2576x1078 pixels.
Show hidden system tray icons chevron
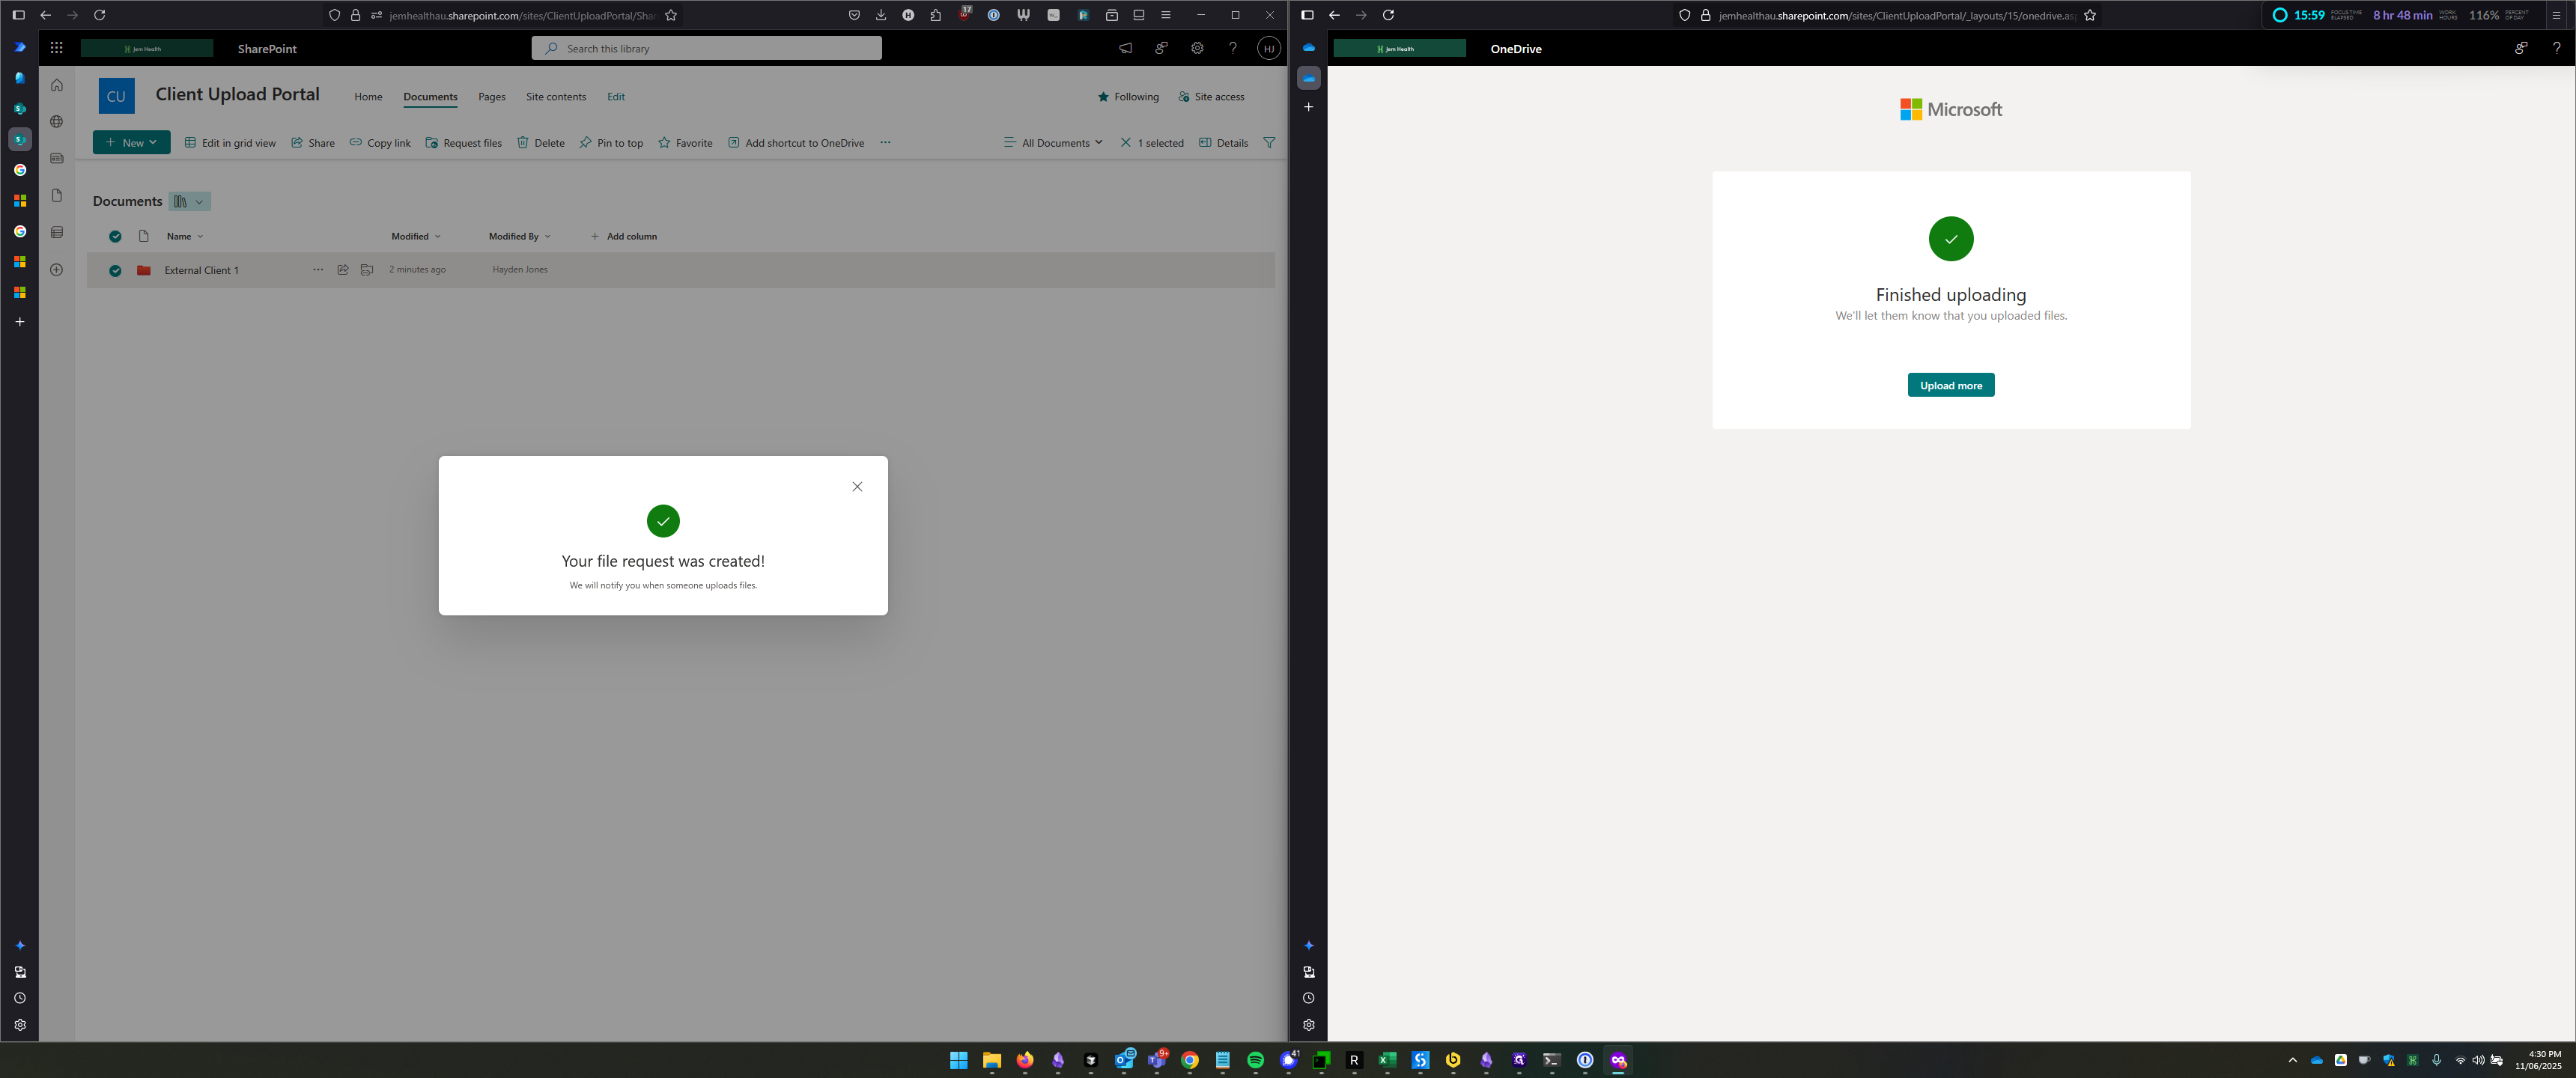tap(2293, 1060)
